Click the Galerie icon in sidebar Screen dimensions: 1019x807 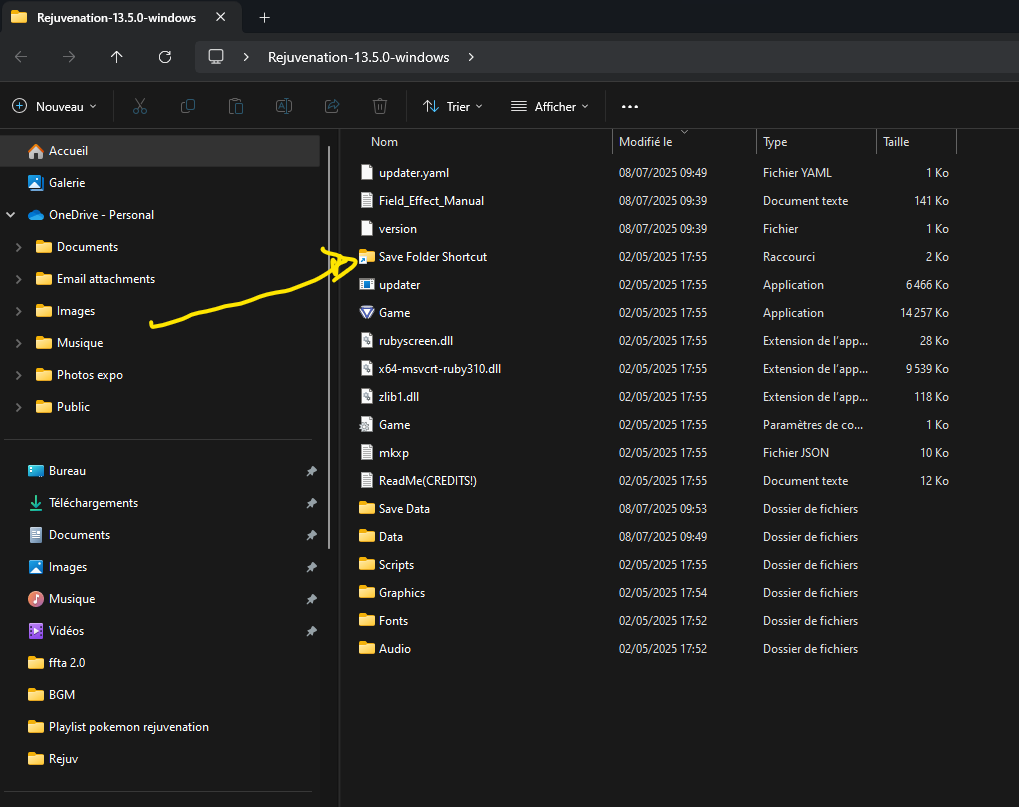click(x=36, y=183)
